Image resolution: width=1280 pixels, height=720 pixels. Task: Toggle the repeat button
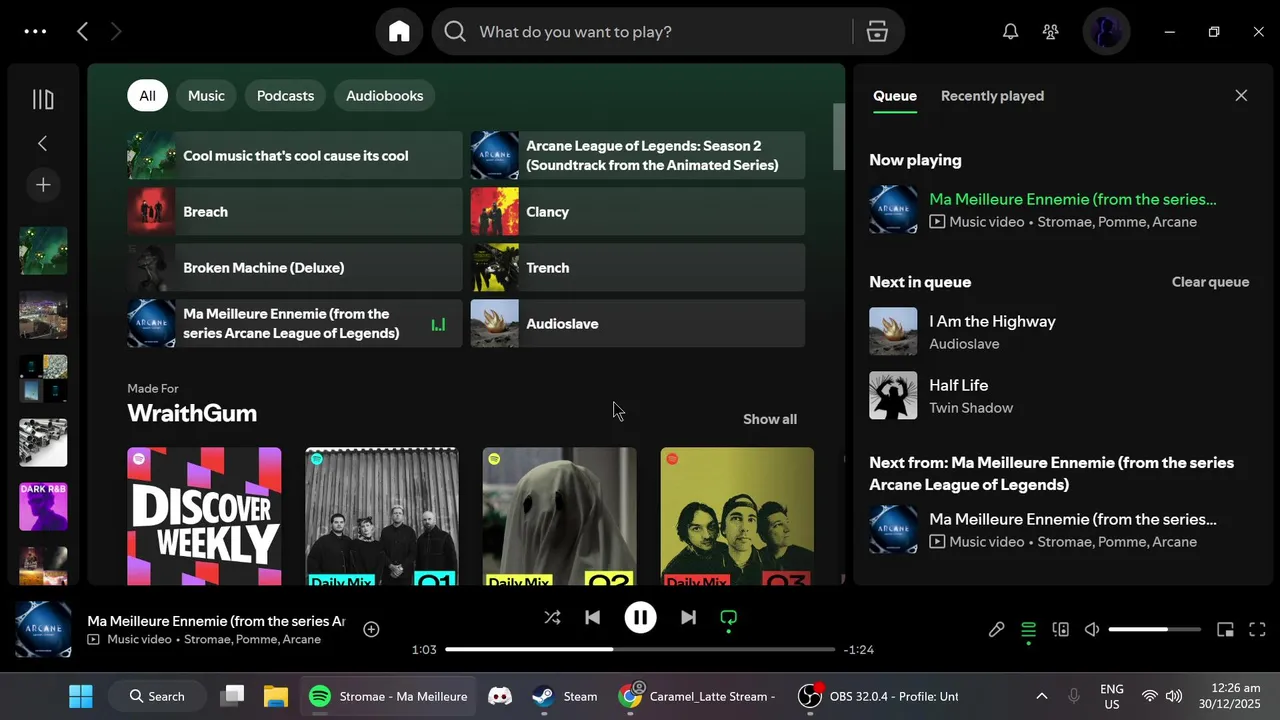tap(728, 618)
